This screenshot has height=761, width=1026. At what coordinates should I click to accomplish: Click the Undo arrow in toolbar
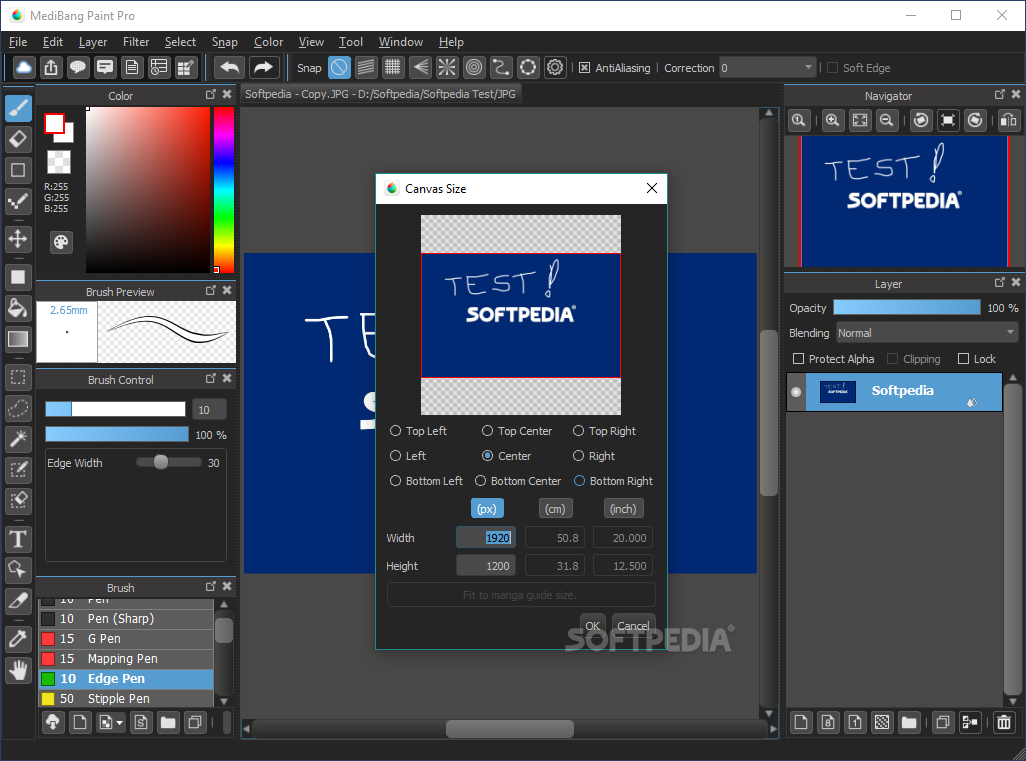230,67
